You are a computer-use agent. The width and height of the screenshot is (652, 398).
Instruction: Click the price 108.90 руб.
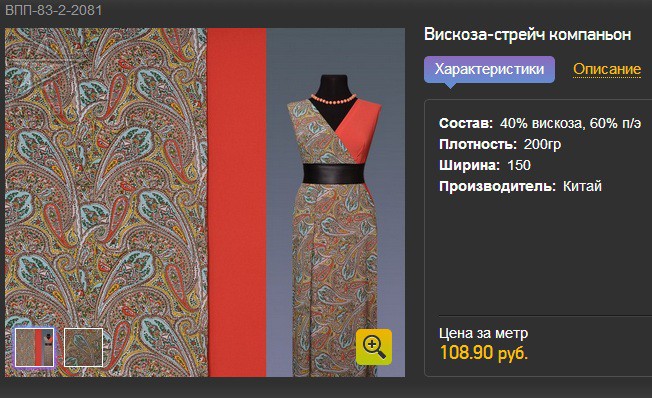[484, 353]
